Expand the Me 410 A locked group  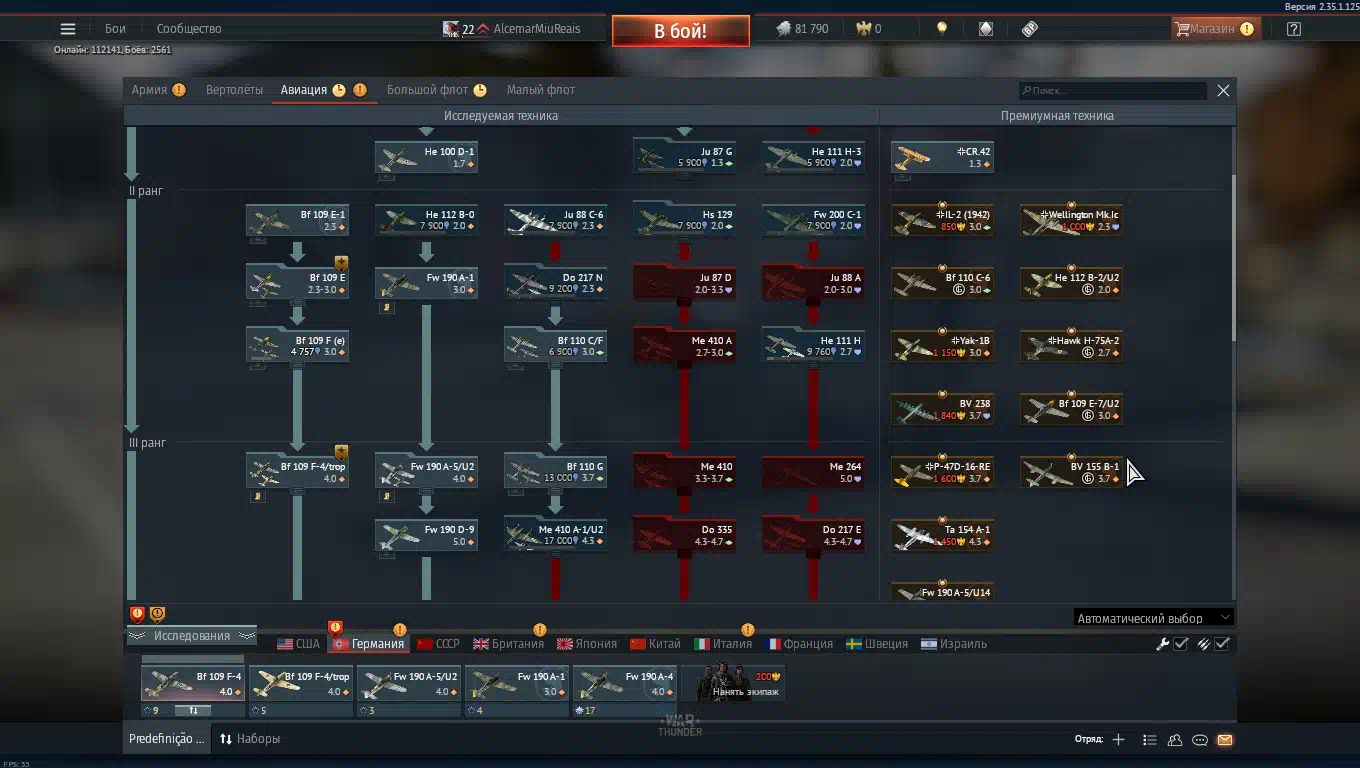[x=684, y=346]
